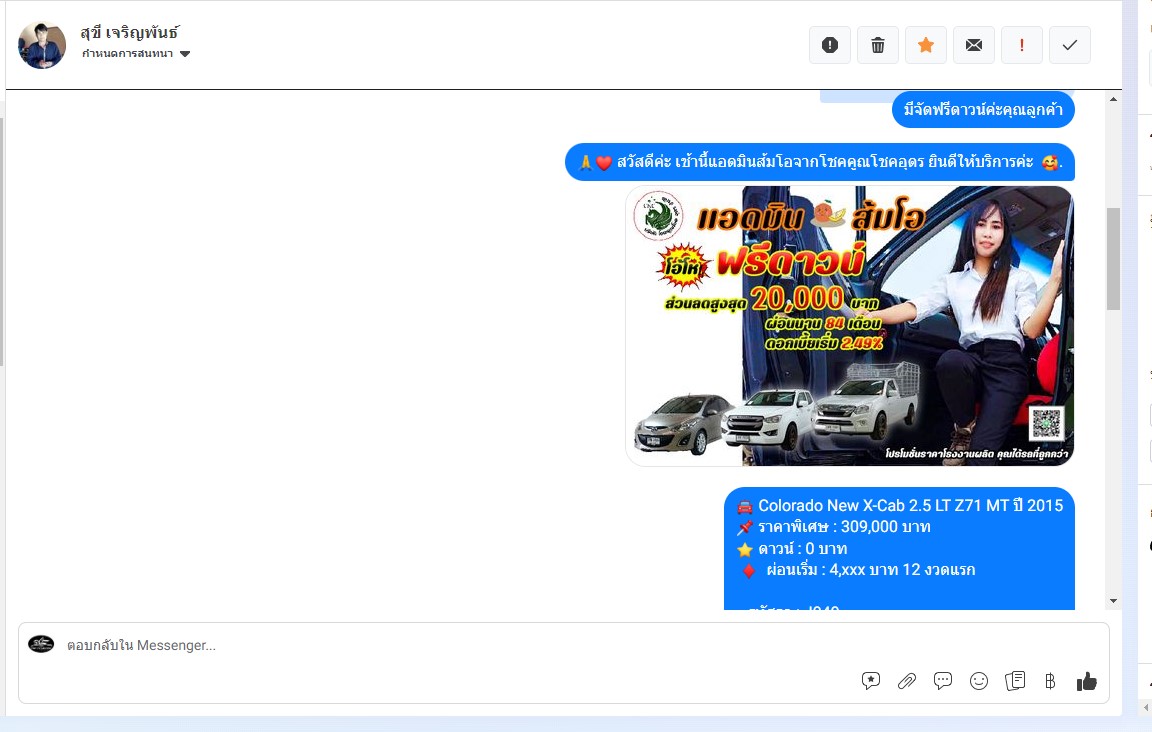Image resolution: width=1152 pixels, height=732 pixels.
Task: Select ดาวน์ : 0 บาท line
Action: pos(802,549)
